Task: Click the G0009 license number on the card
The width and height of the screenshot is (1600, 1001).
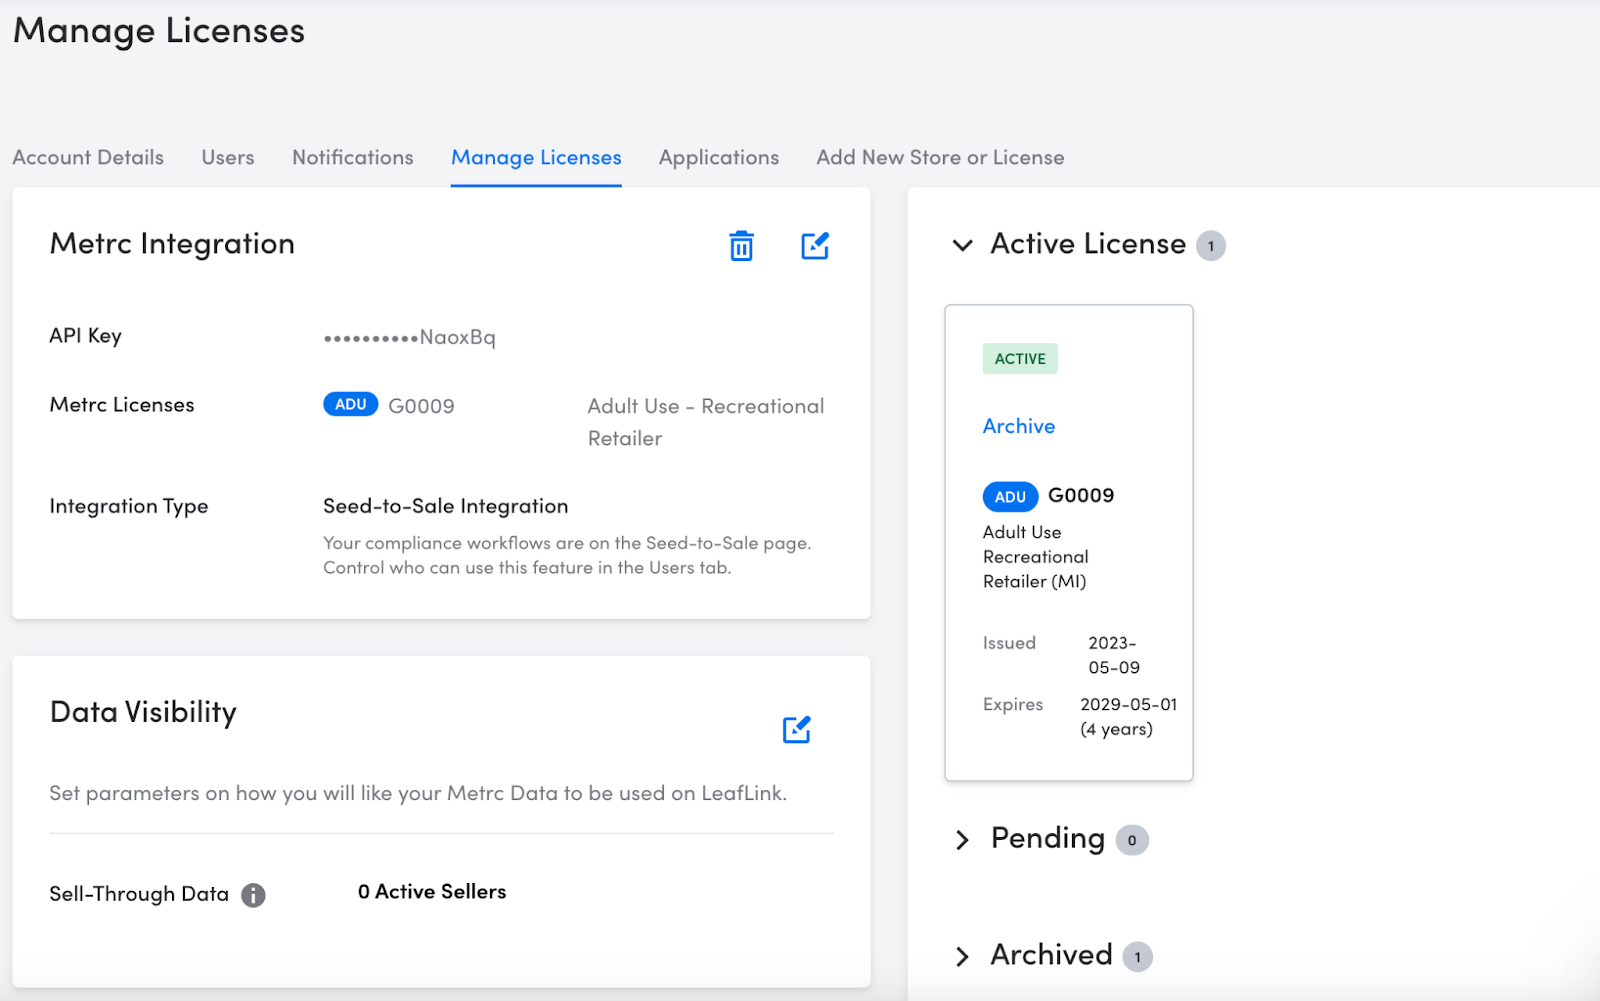Action: pos(1081,495)
